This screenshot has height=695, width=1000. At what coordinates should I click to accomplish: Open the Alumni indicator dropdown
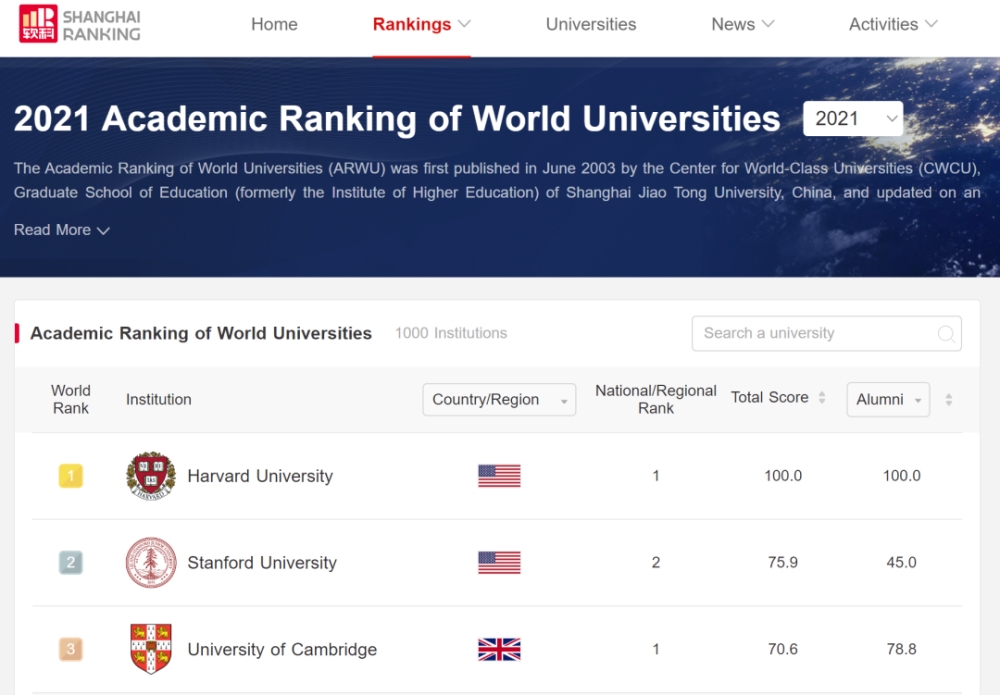click(888, 400)
